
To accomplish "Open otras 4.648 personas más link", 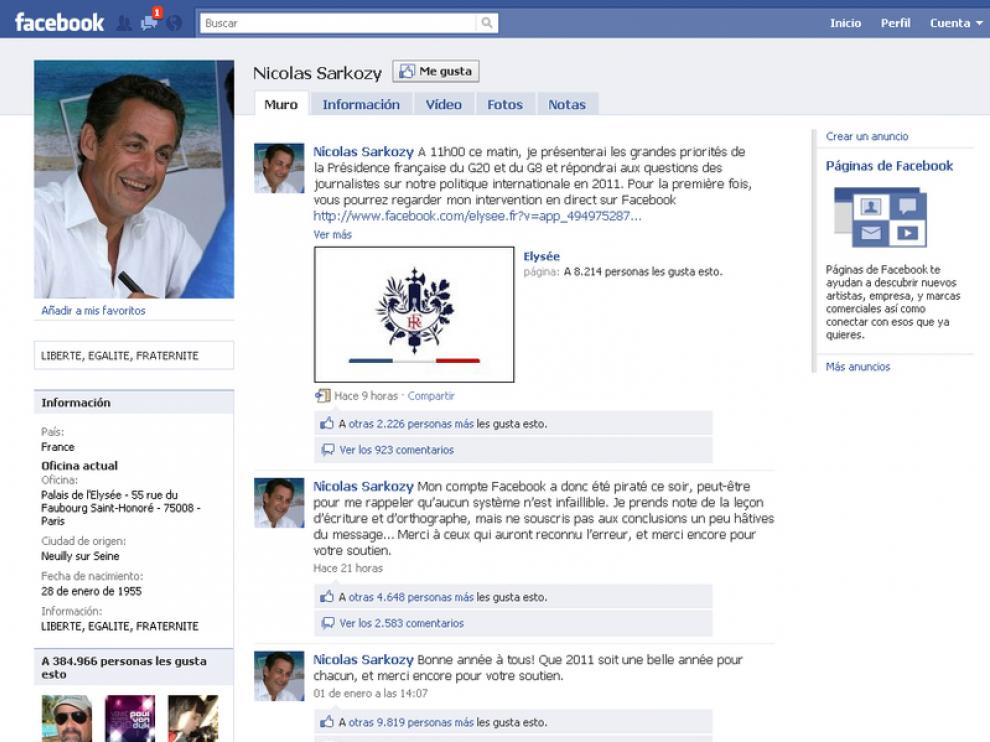I will click(x=411, y=597).
